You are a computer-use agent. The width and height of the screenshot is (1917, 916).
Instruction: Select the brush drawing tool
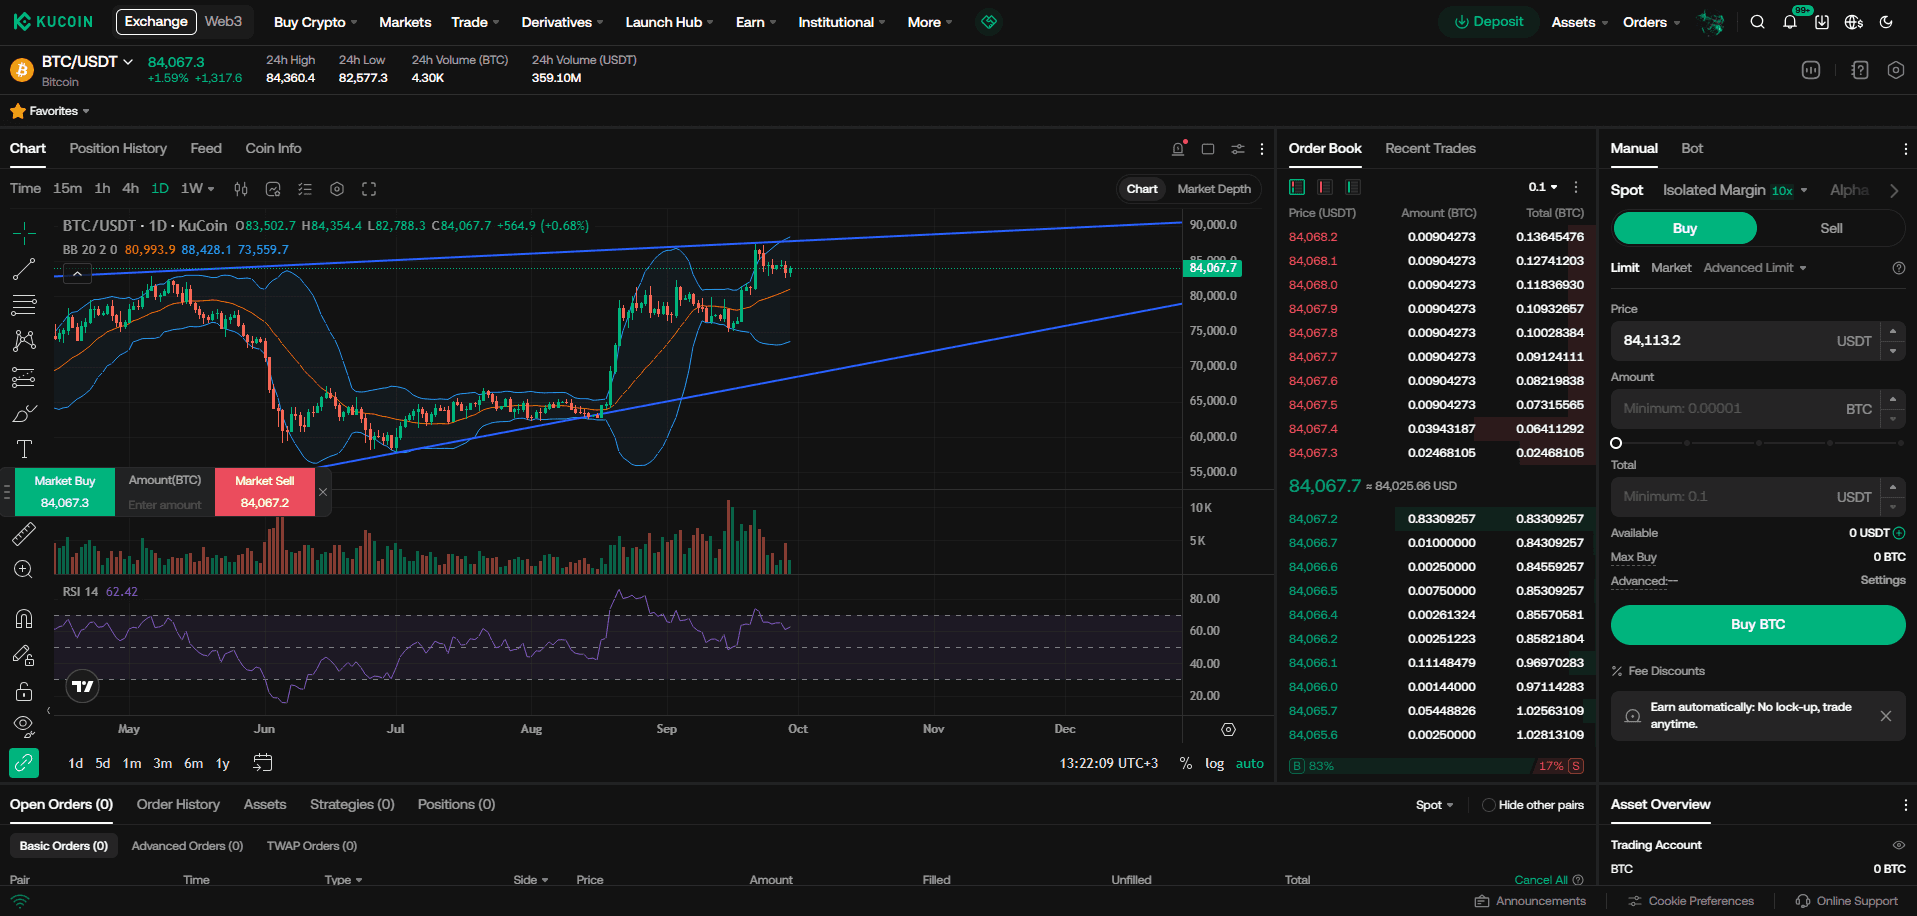24,413
